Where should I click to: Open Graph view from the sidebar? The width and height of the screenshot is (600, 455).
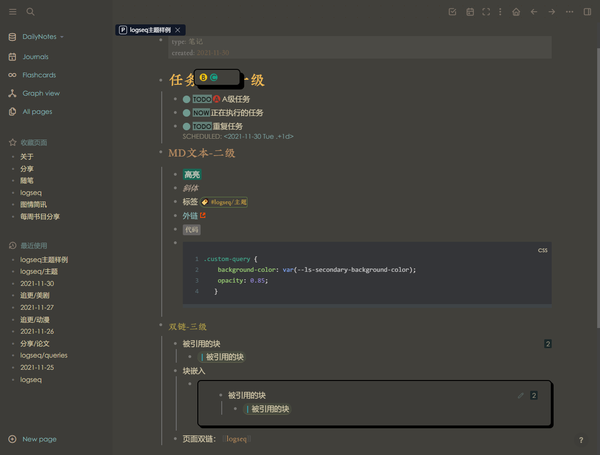[x=41, y=93]
